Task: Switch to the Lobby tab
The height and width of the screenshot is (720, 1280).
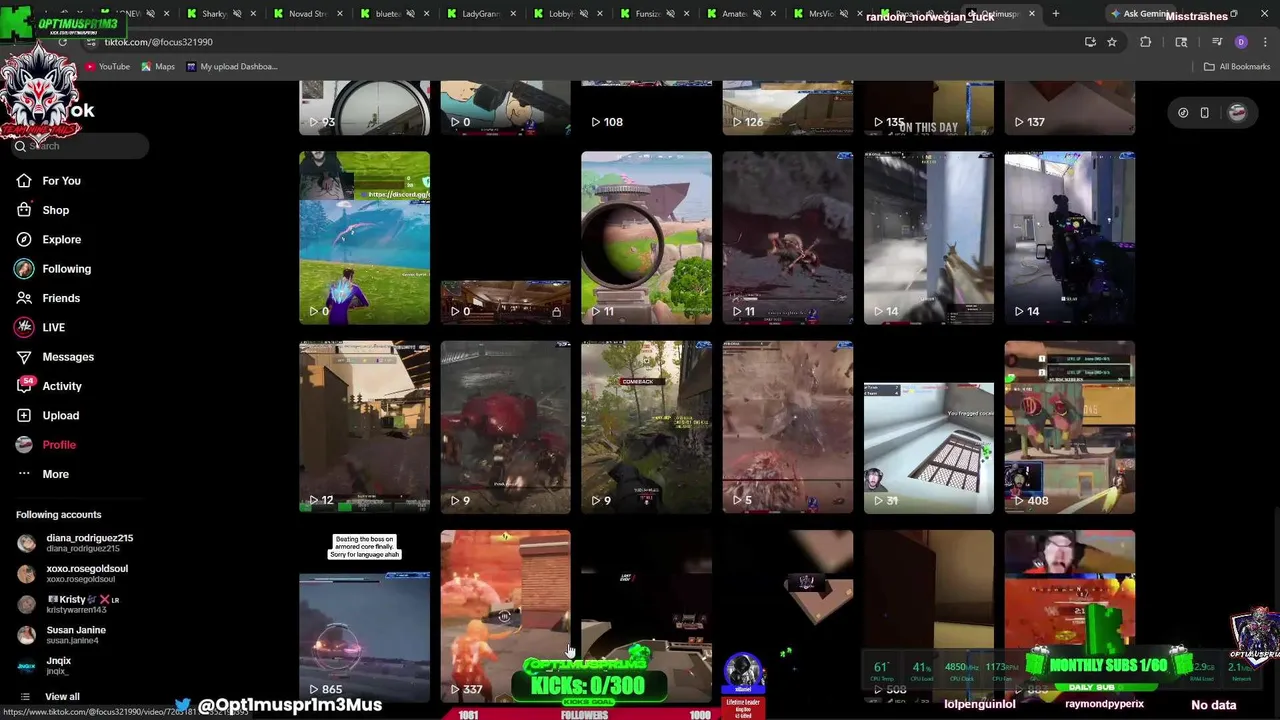Action: tap(560, 14)
